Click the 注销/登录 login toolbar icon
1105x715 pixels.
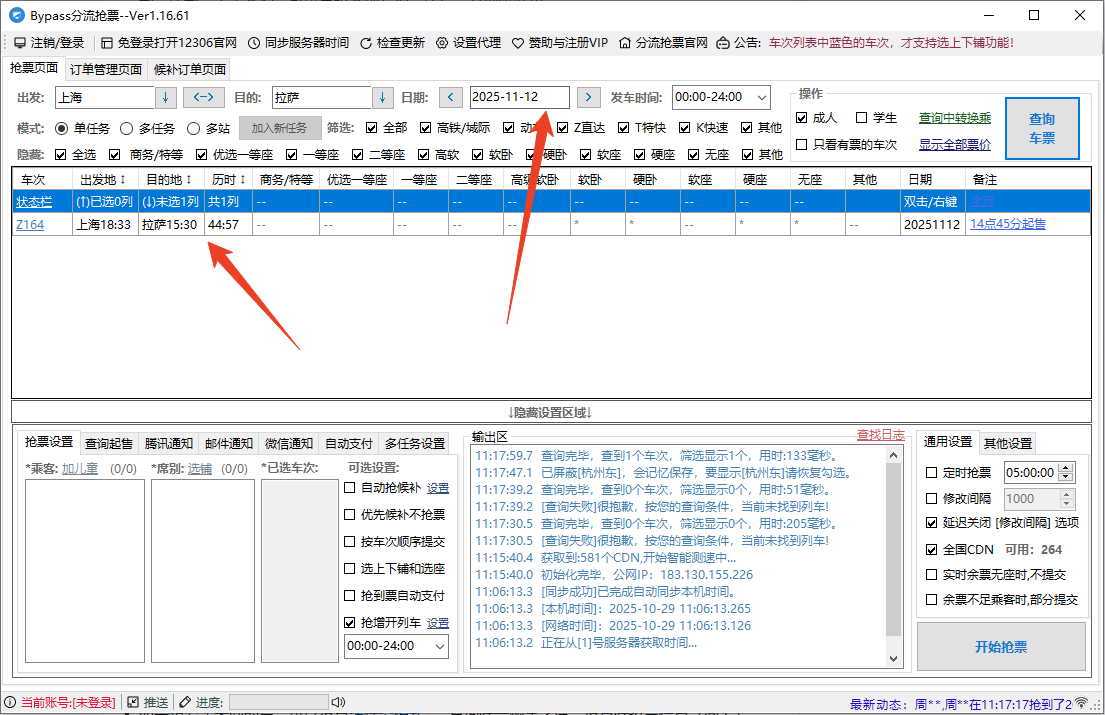pyautogui.click(x=20, y=43)
